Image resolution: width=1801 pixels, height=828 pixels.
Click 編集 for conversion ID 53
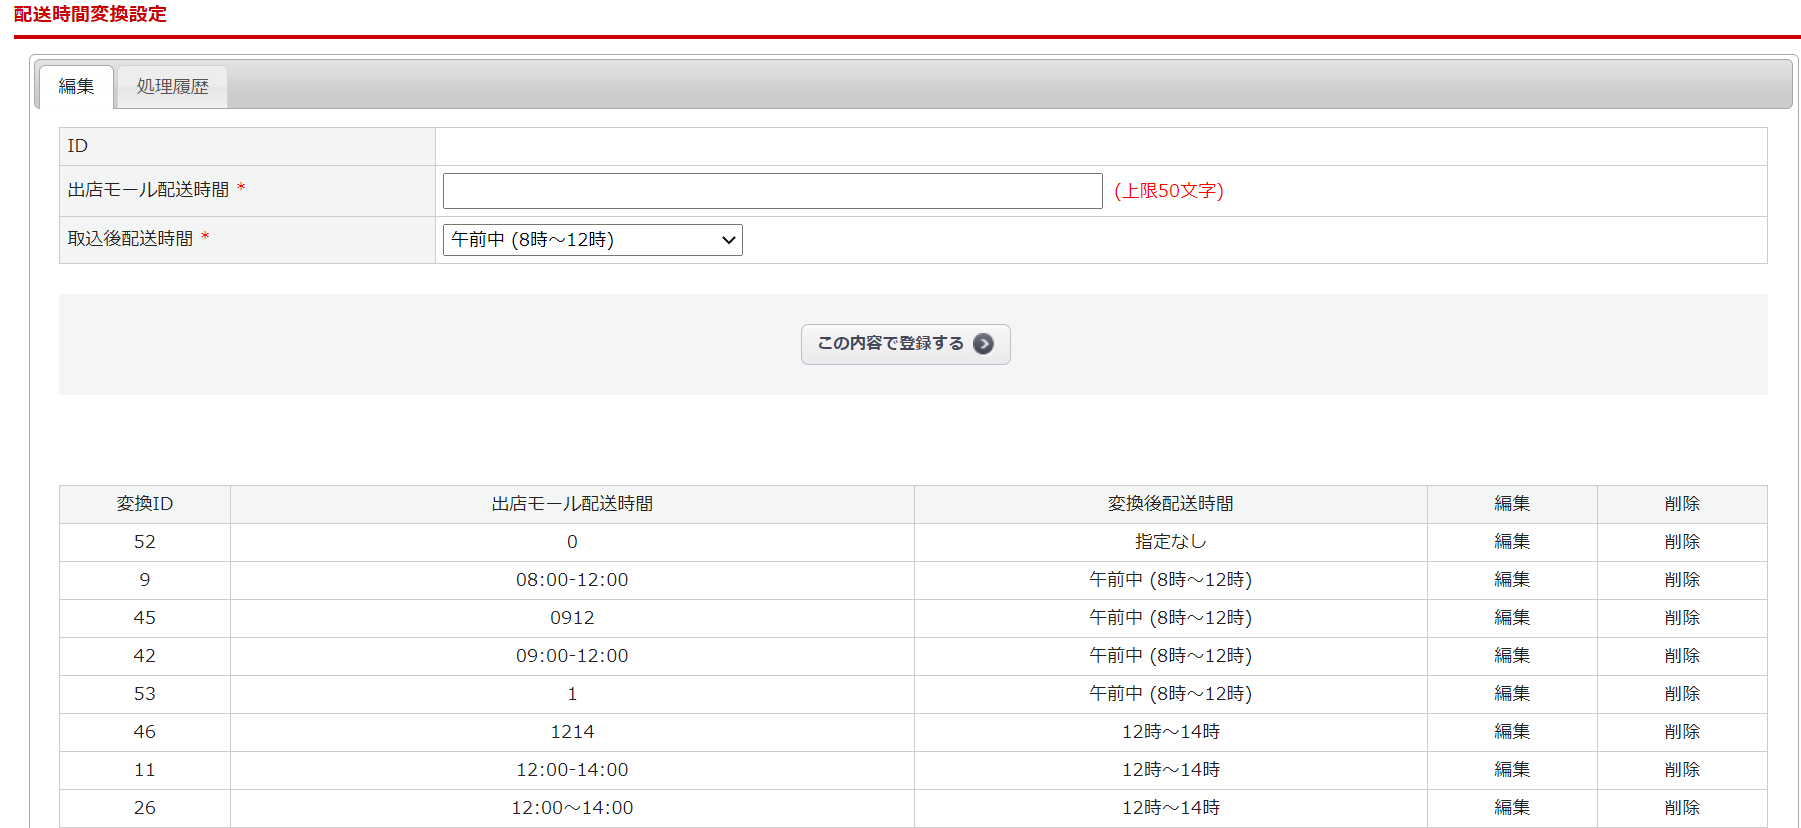pos(1511,694)
